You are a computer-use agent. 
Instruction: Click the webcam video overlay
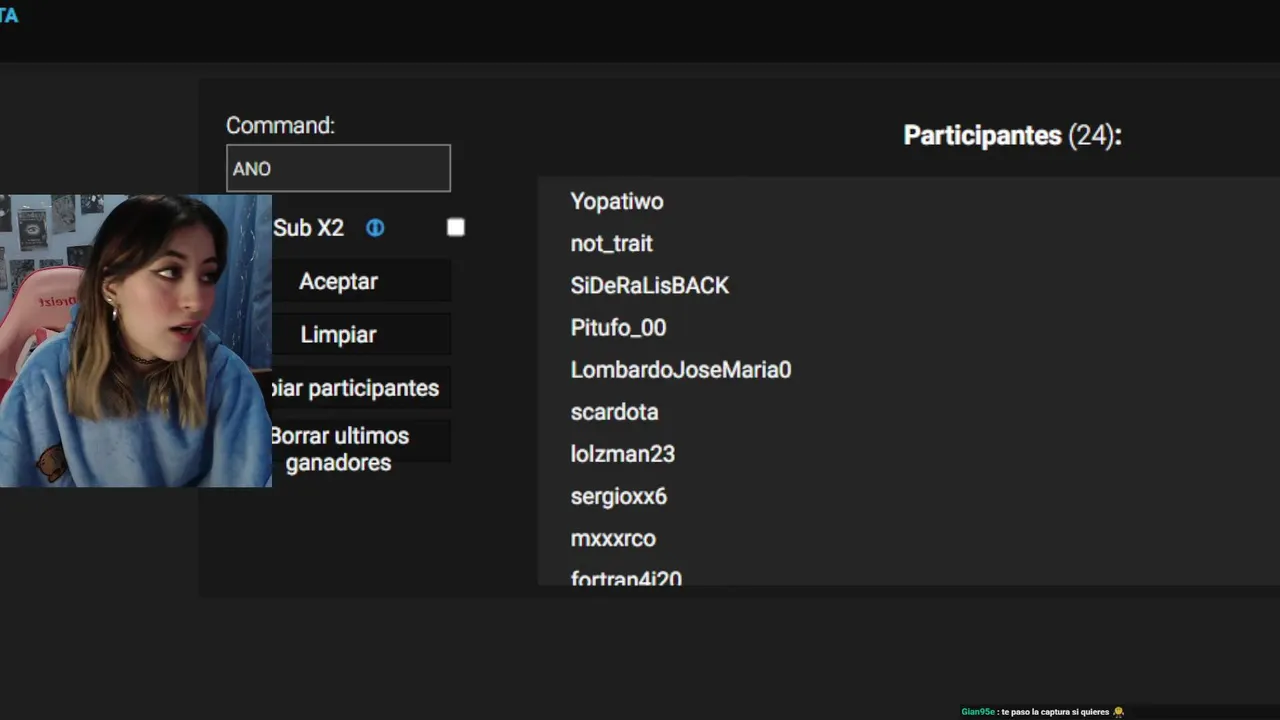pos(135,340)
